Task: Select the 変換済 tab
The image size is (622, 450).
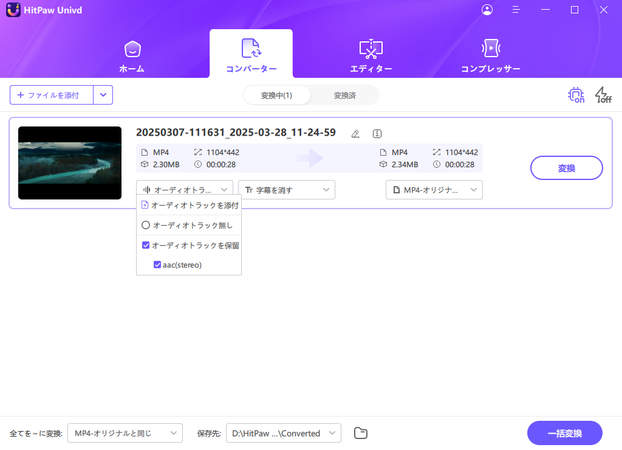Action: [x=345, y=95]
